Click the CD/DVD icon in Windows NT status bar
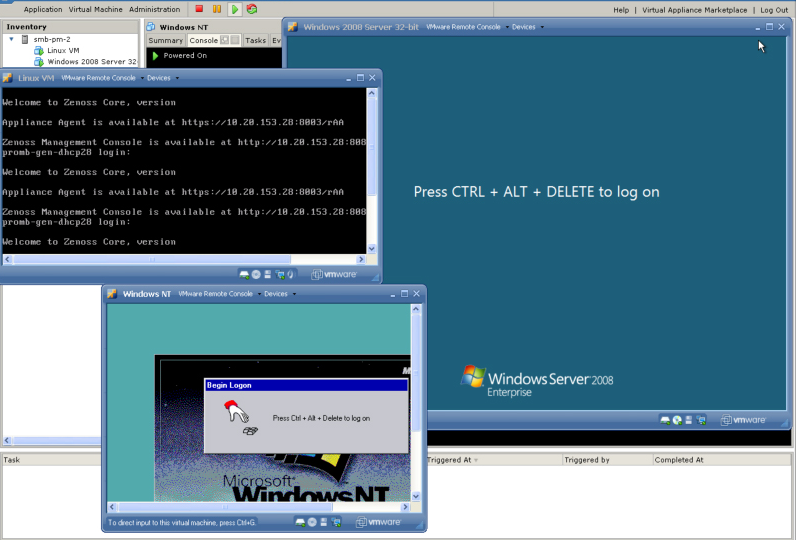 click(312, 522)
